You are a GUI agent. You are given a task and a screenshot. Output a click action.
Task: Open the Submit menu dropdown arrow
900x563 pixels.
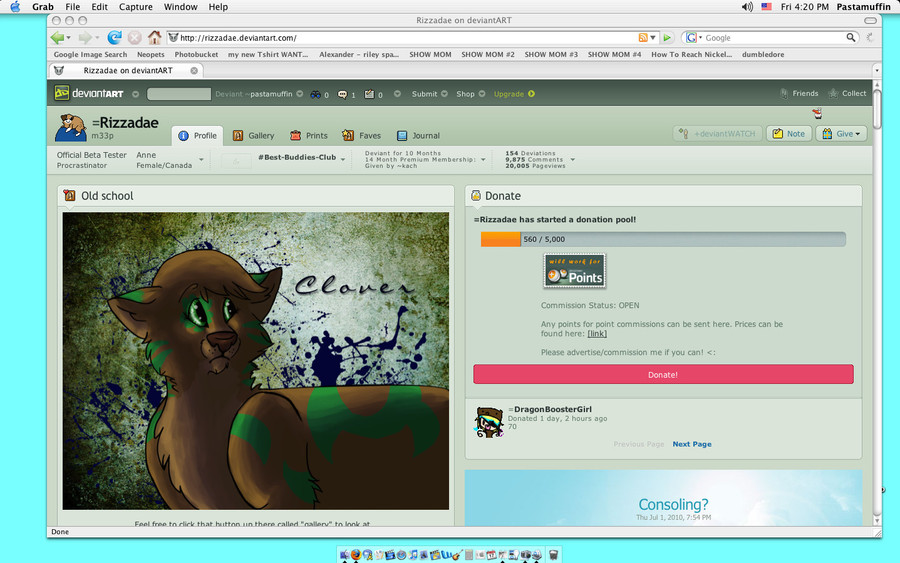(444, 94)
